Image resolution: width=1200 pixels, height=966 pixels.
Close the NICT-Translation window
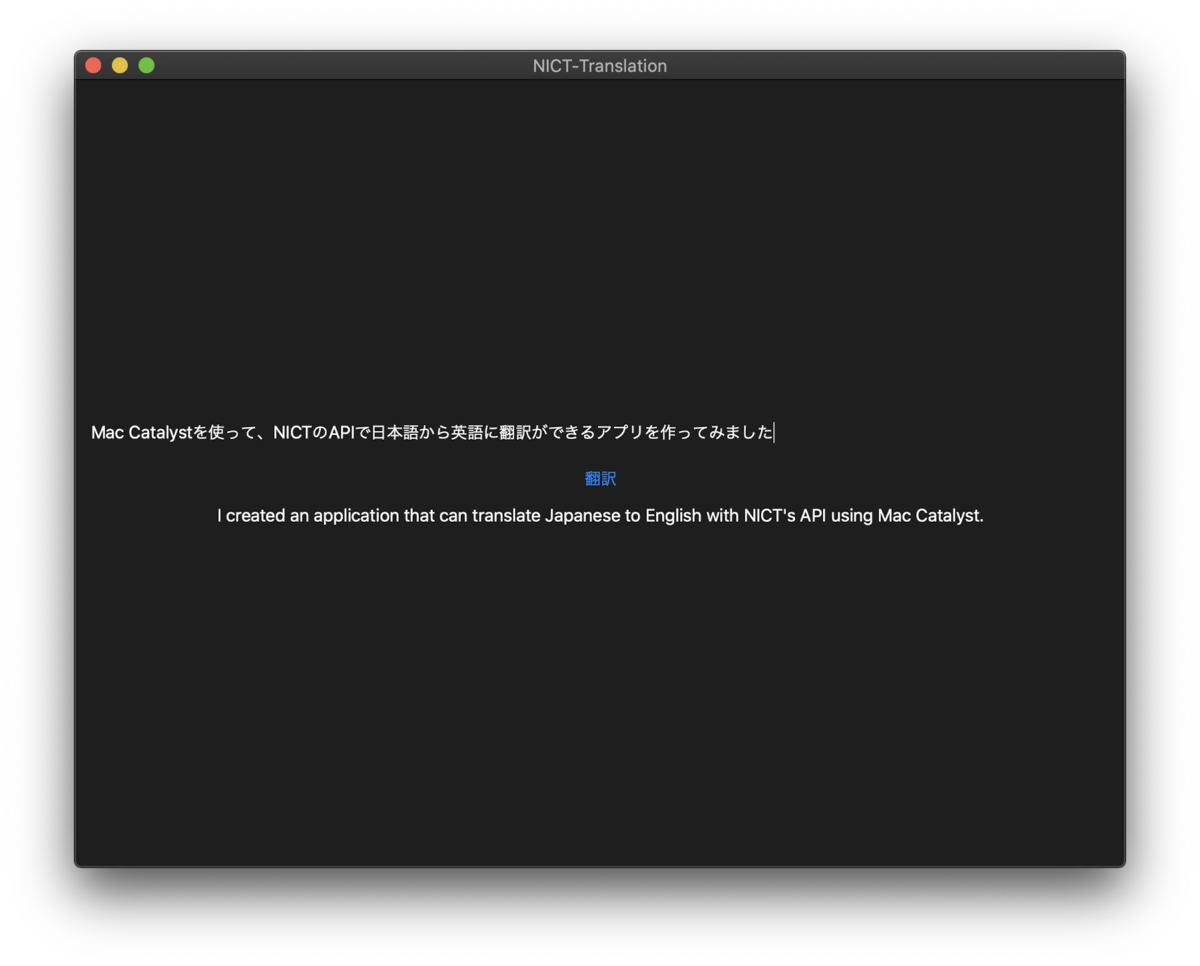(x=93, y=66)
